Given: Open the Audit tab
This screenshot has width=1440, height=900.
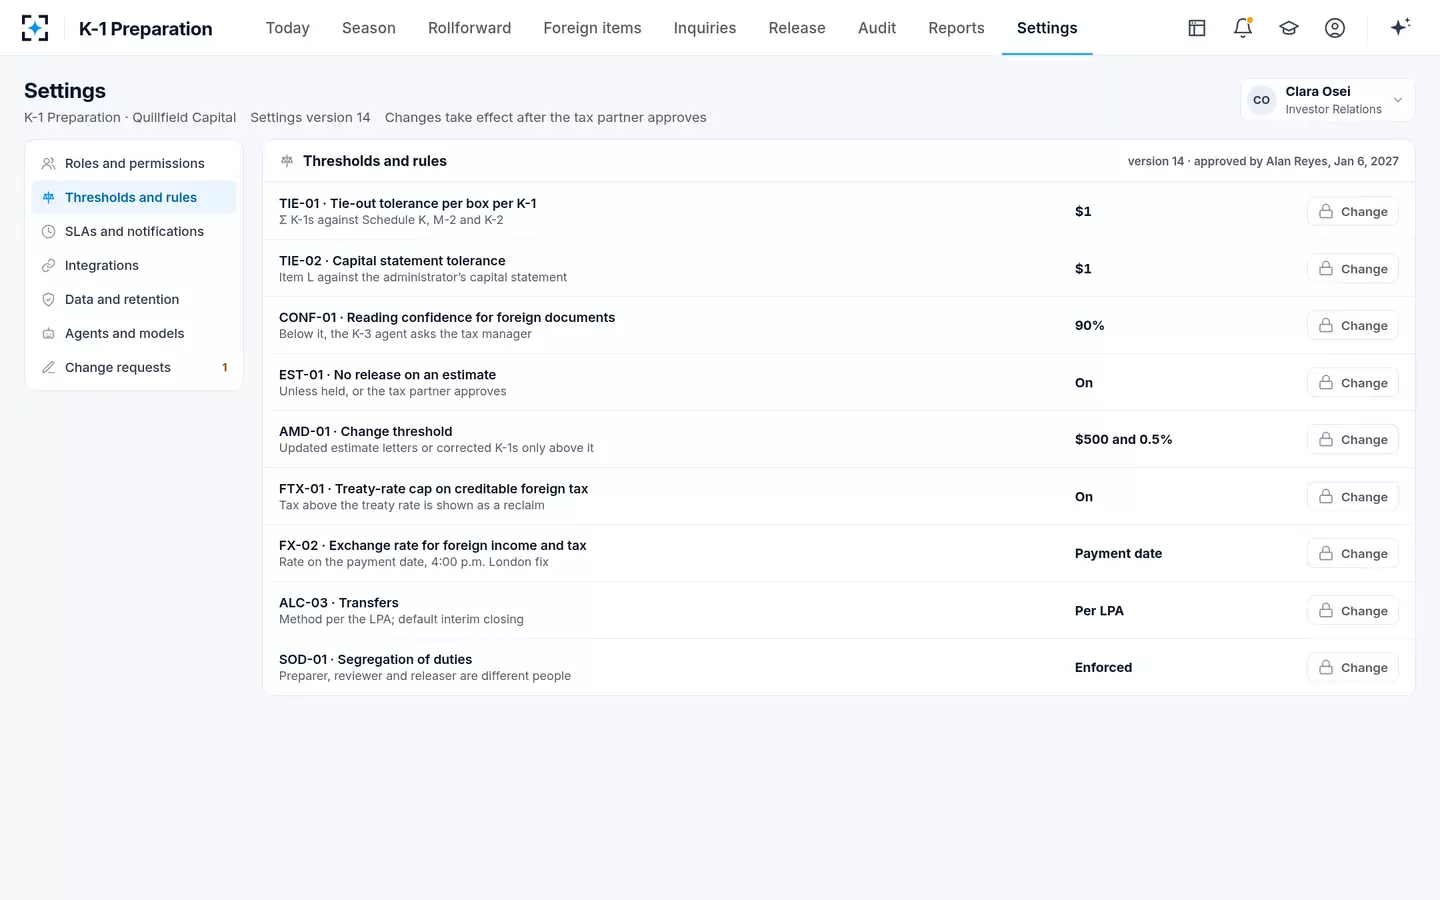Looking at the screenshot, I should (877, 28).
